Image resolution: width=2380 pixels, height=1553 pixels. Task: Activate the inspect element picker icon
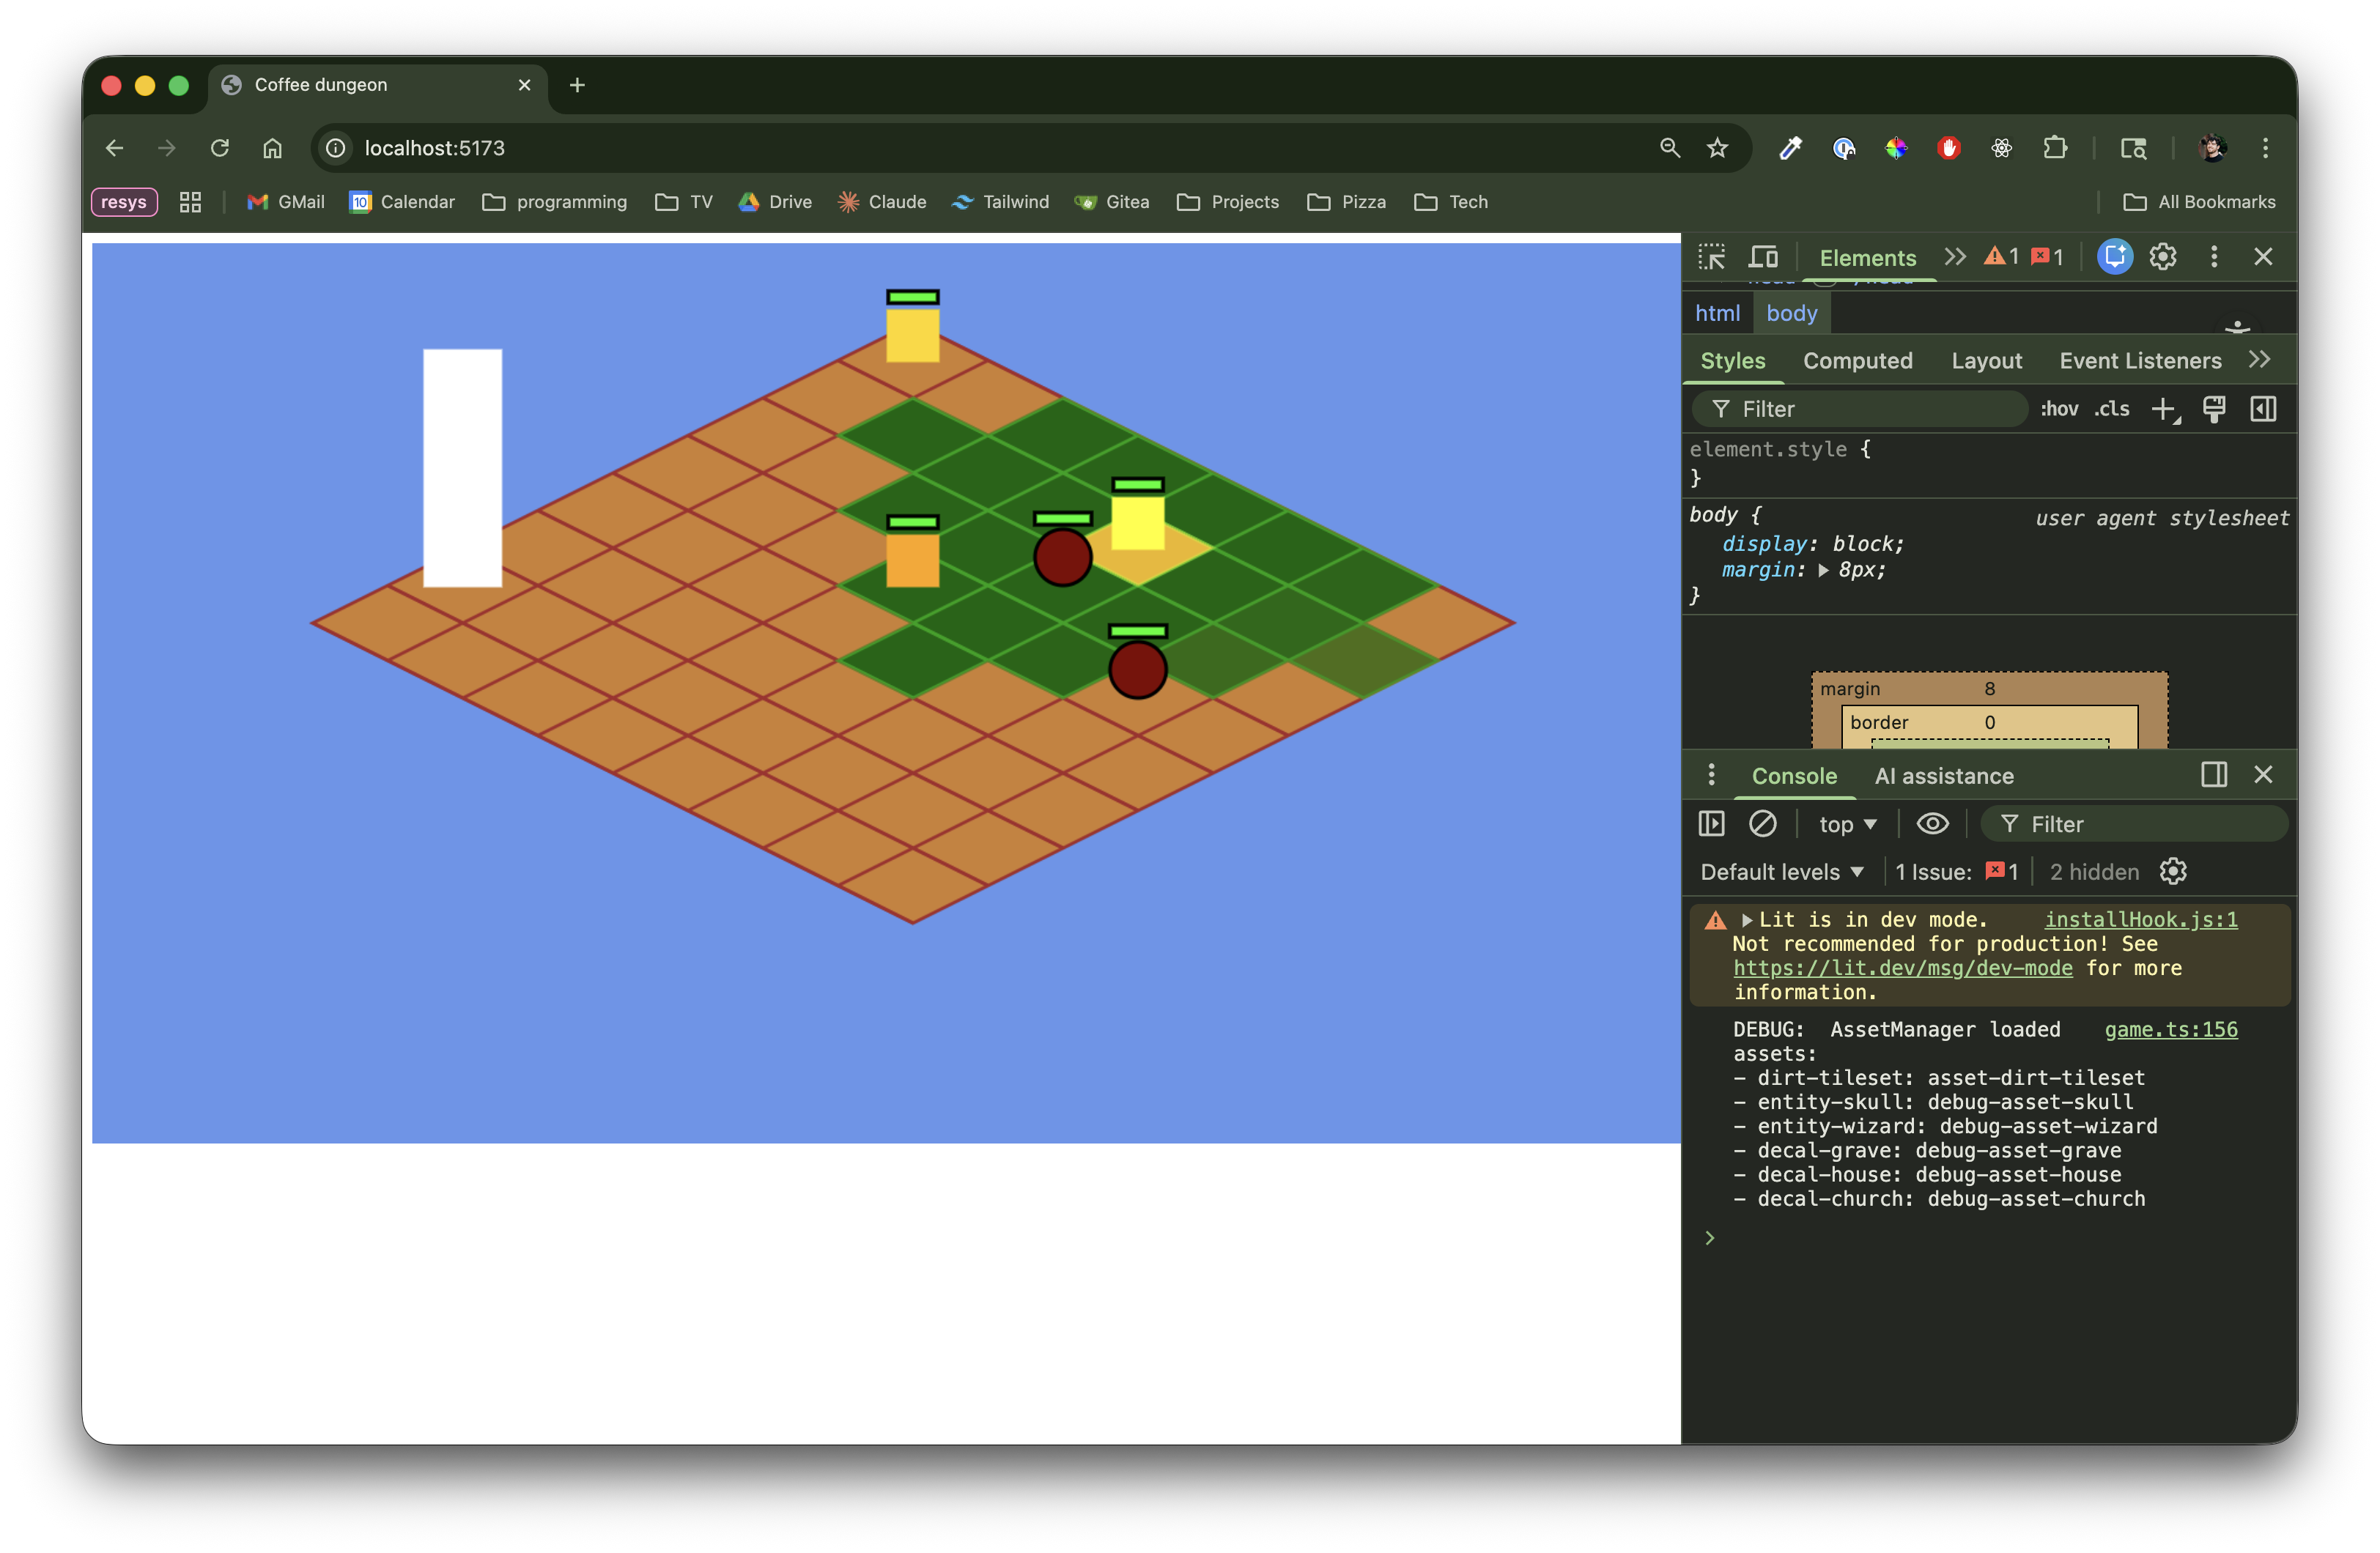(1711, 257)
